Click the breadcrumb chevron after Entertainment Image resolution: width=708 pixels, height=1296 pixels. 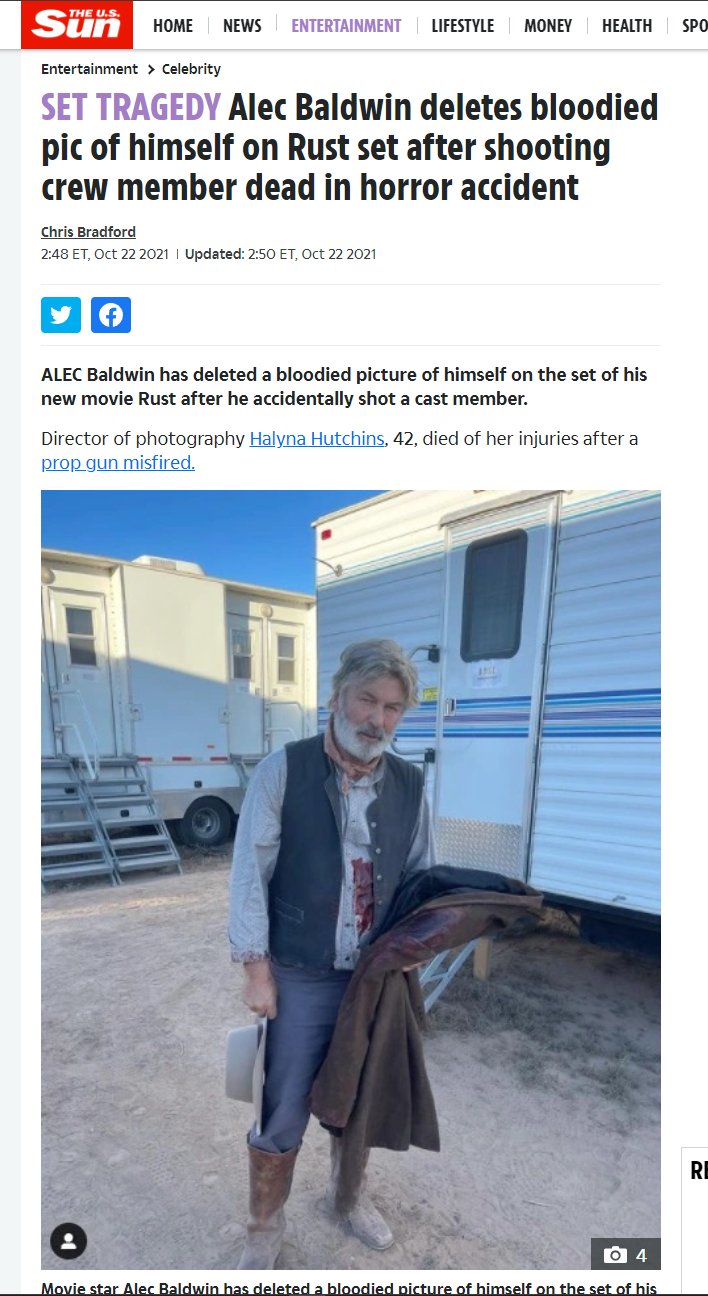(150, 69)
